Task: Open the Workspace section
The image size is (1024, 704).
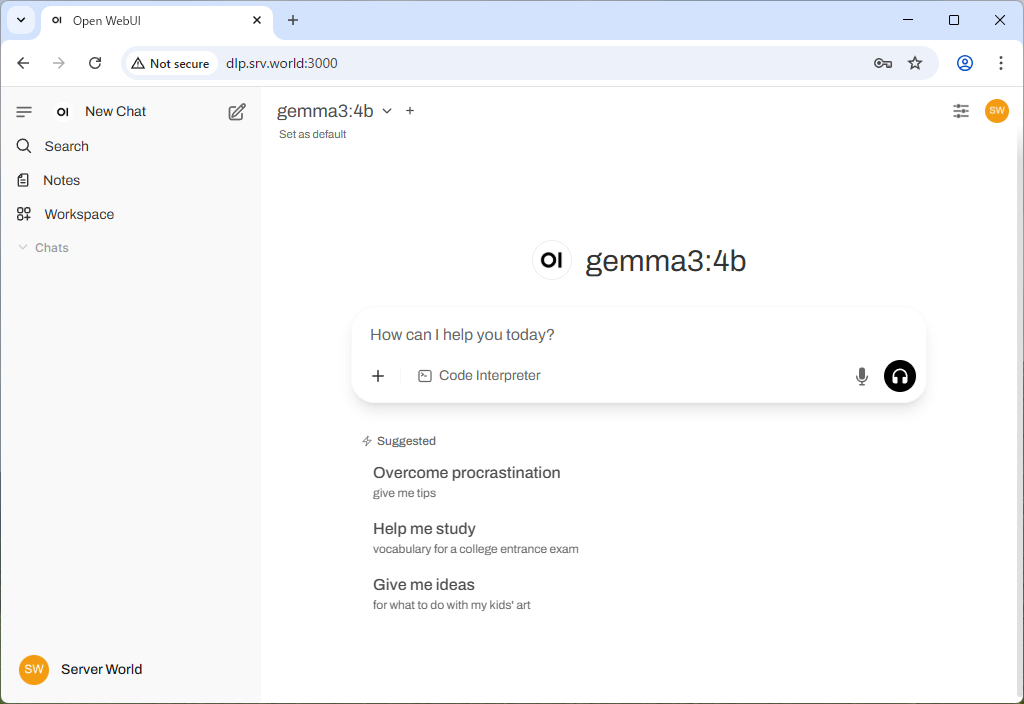Action: pos(78,214)
